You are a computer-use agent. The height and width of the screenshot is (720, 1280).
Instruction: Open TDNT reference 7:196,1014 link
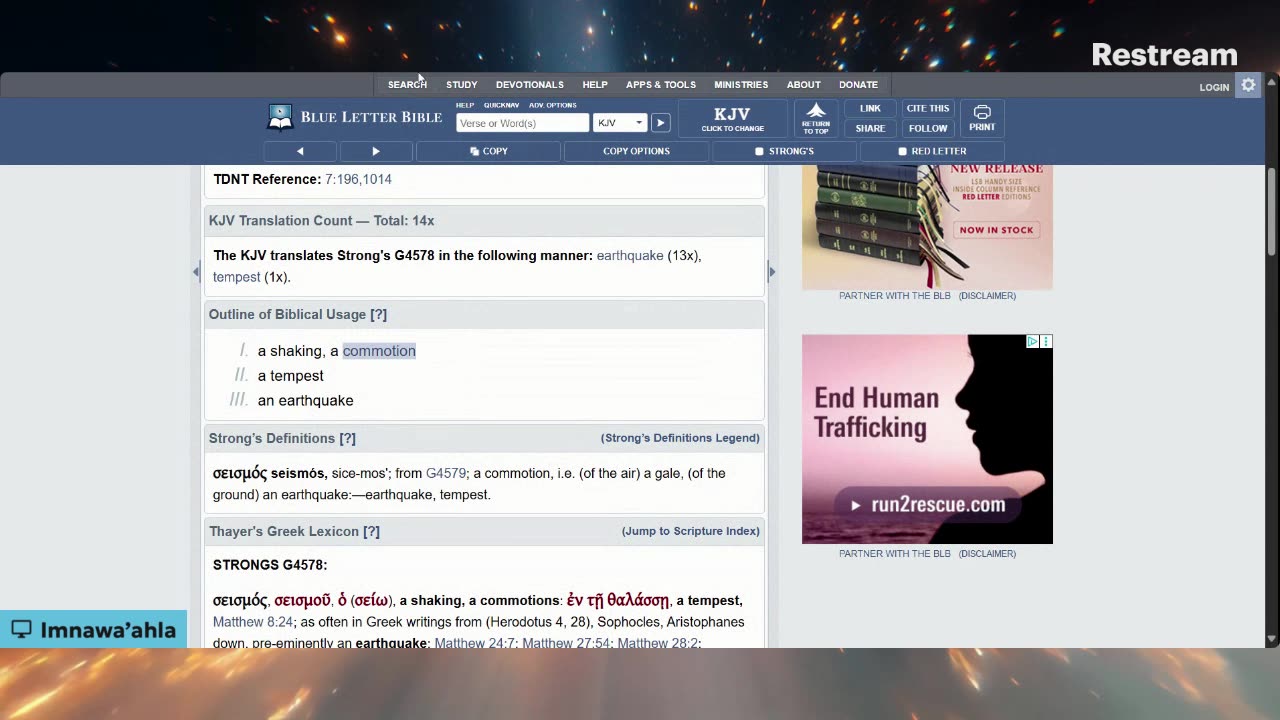358,179
